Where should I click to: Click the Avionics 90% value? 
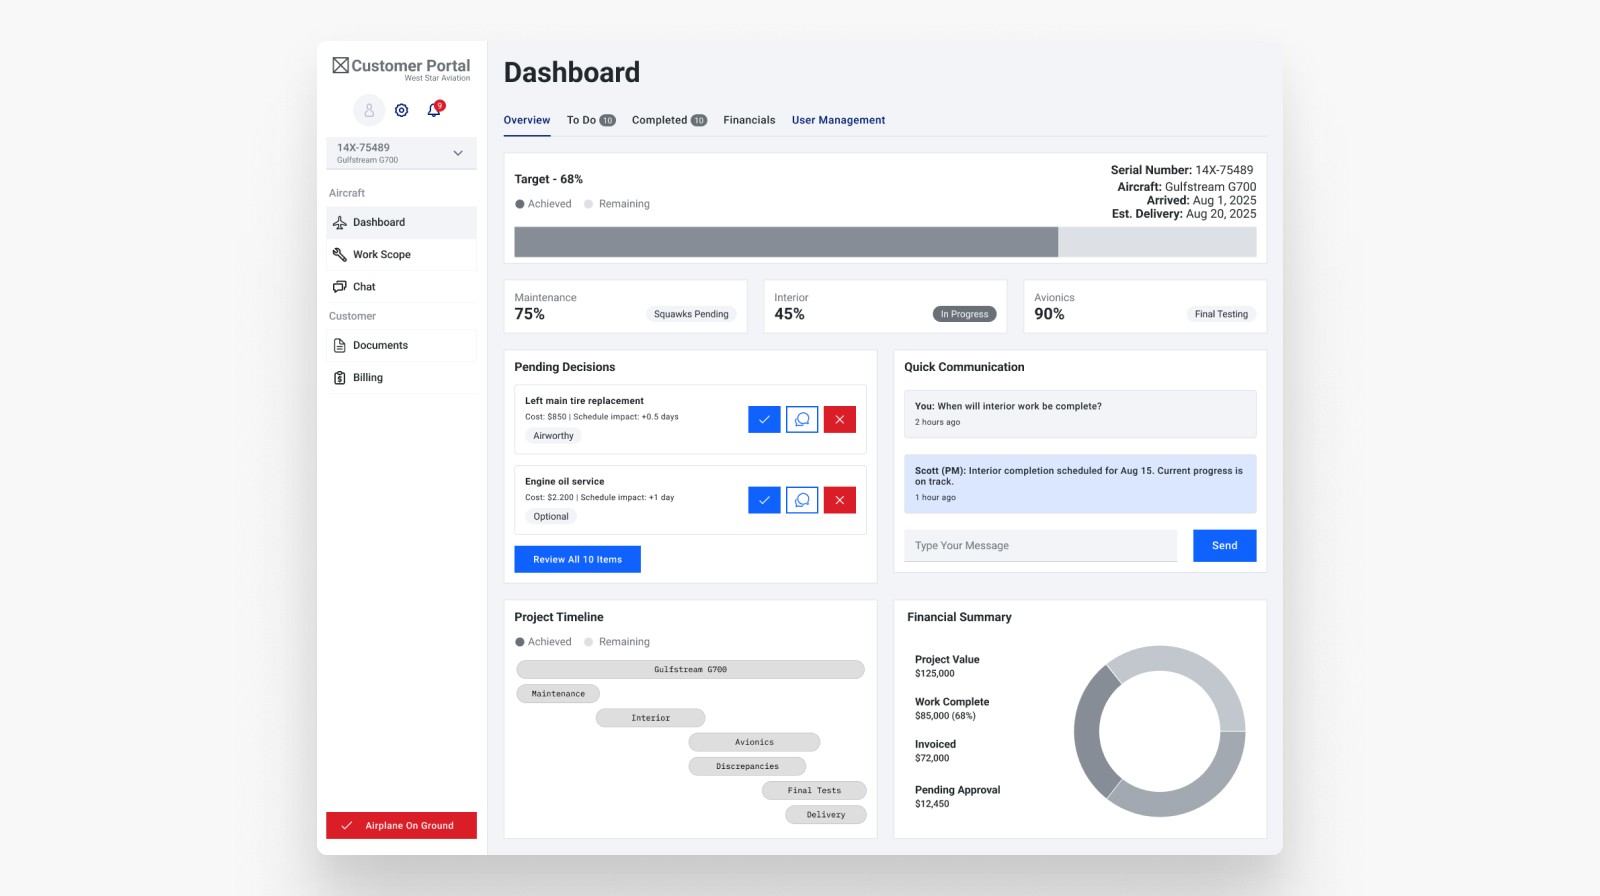point(1049,314)
